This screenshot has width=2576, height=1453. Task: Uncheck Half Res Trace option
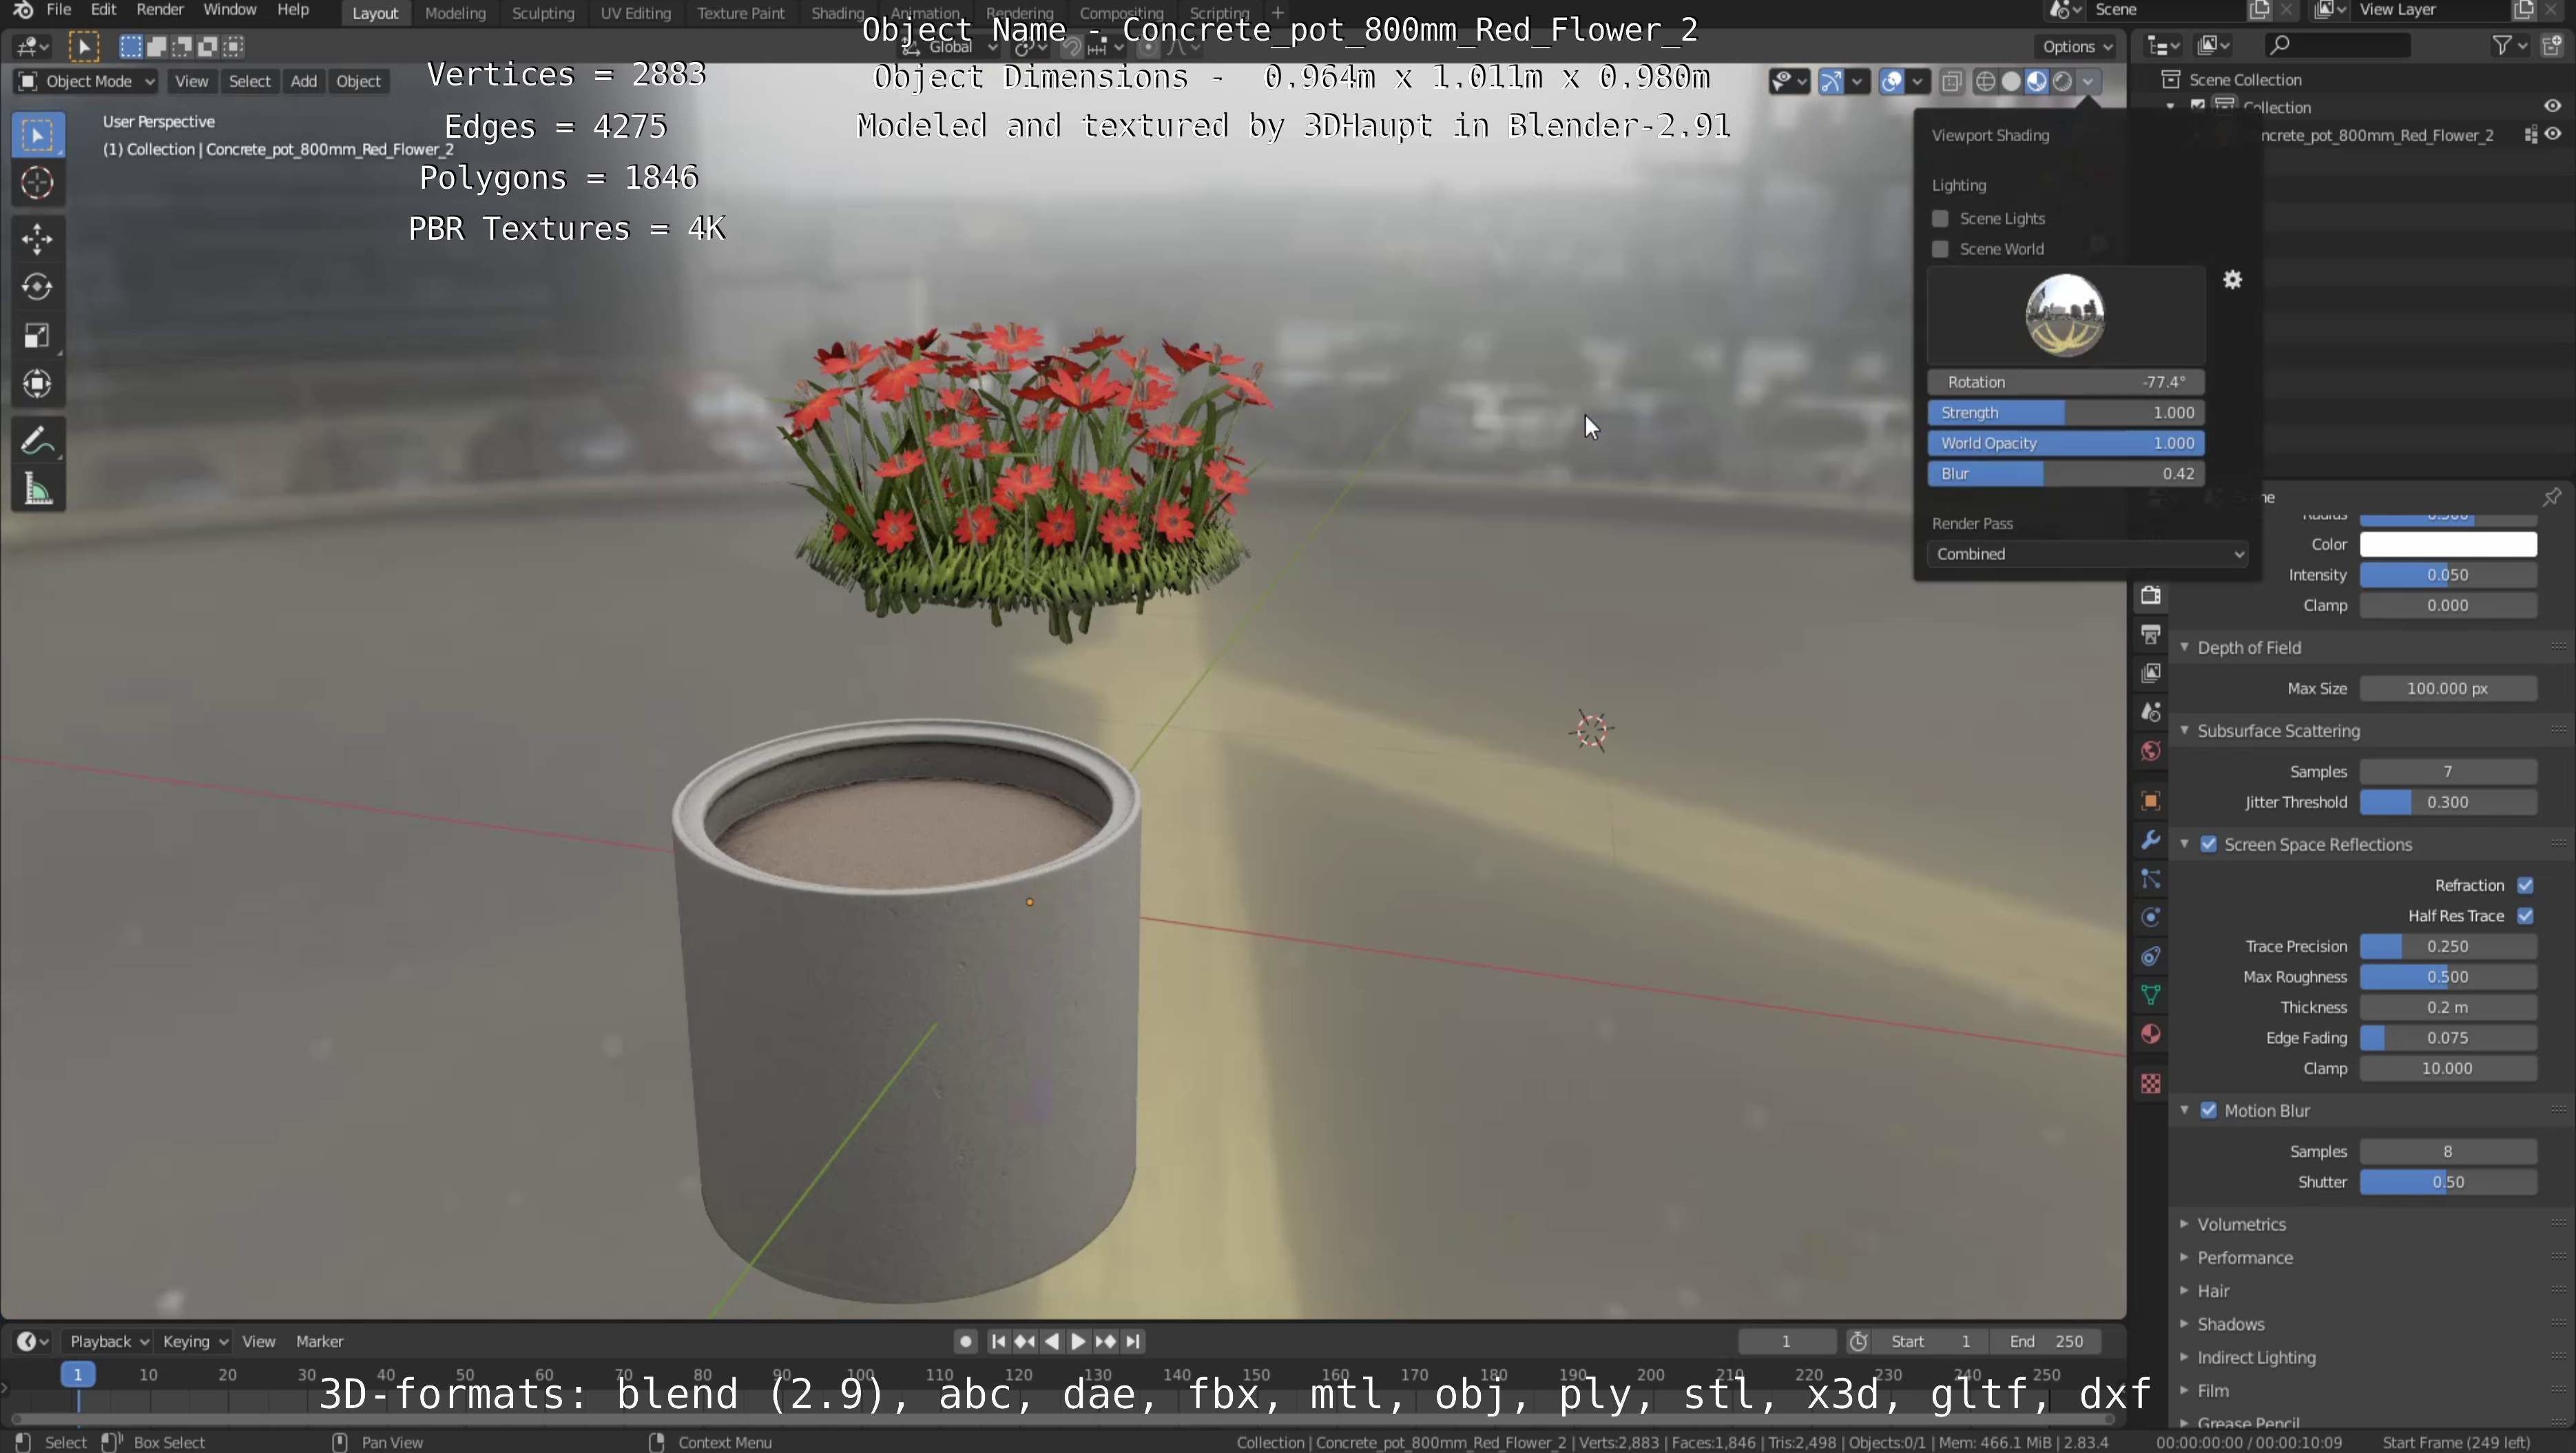coord(2525,916)
